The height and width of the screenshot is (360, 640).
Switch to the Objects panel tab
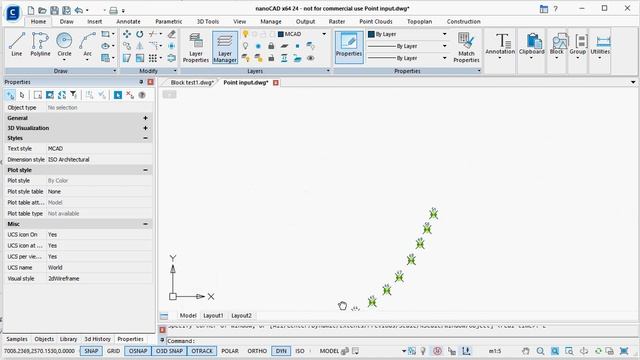[44, 339]
